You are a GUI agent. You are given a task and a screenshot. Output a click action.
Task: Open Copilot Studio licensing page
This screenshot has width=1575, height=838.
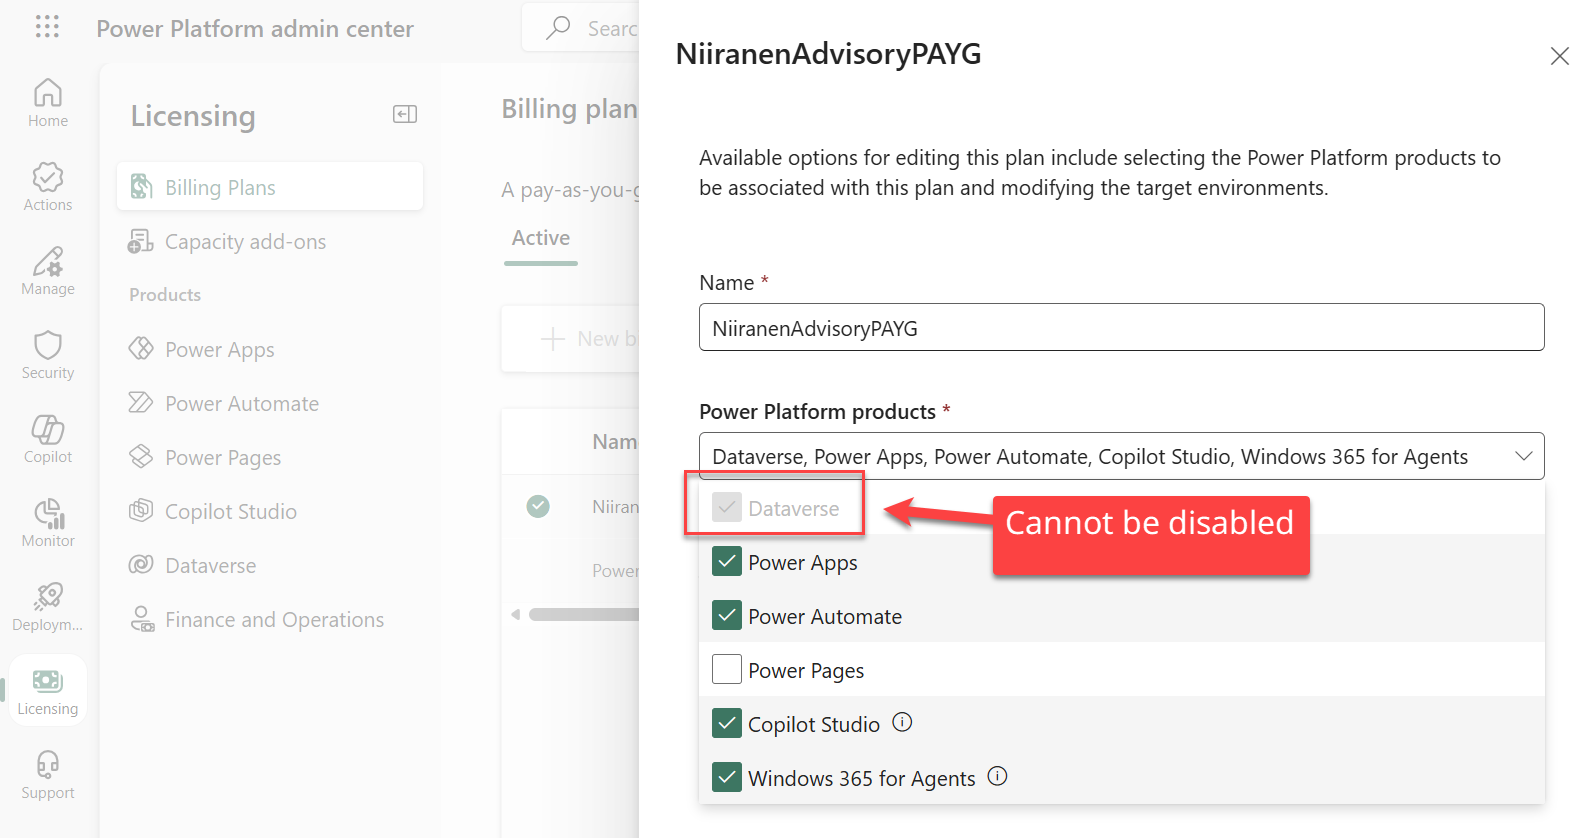tap(270, 511)
